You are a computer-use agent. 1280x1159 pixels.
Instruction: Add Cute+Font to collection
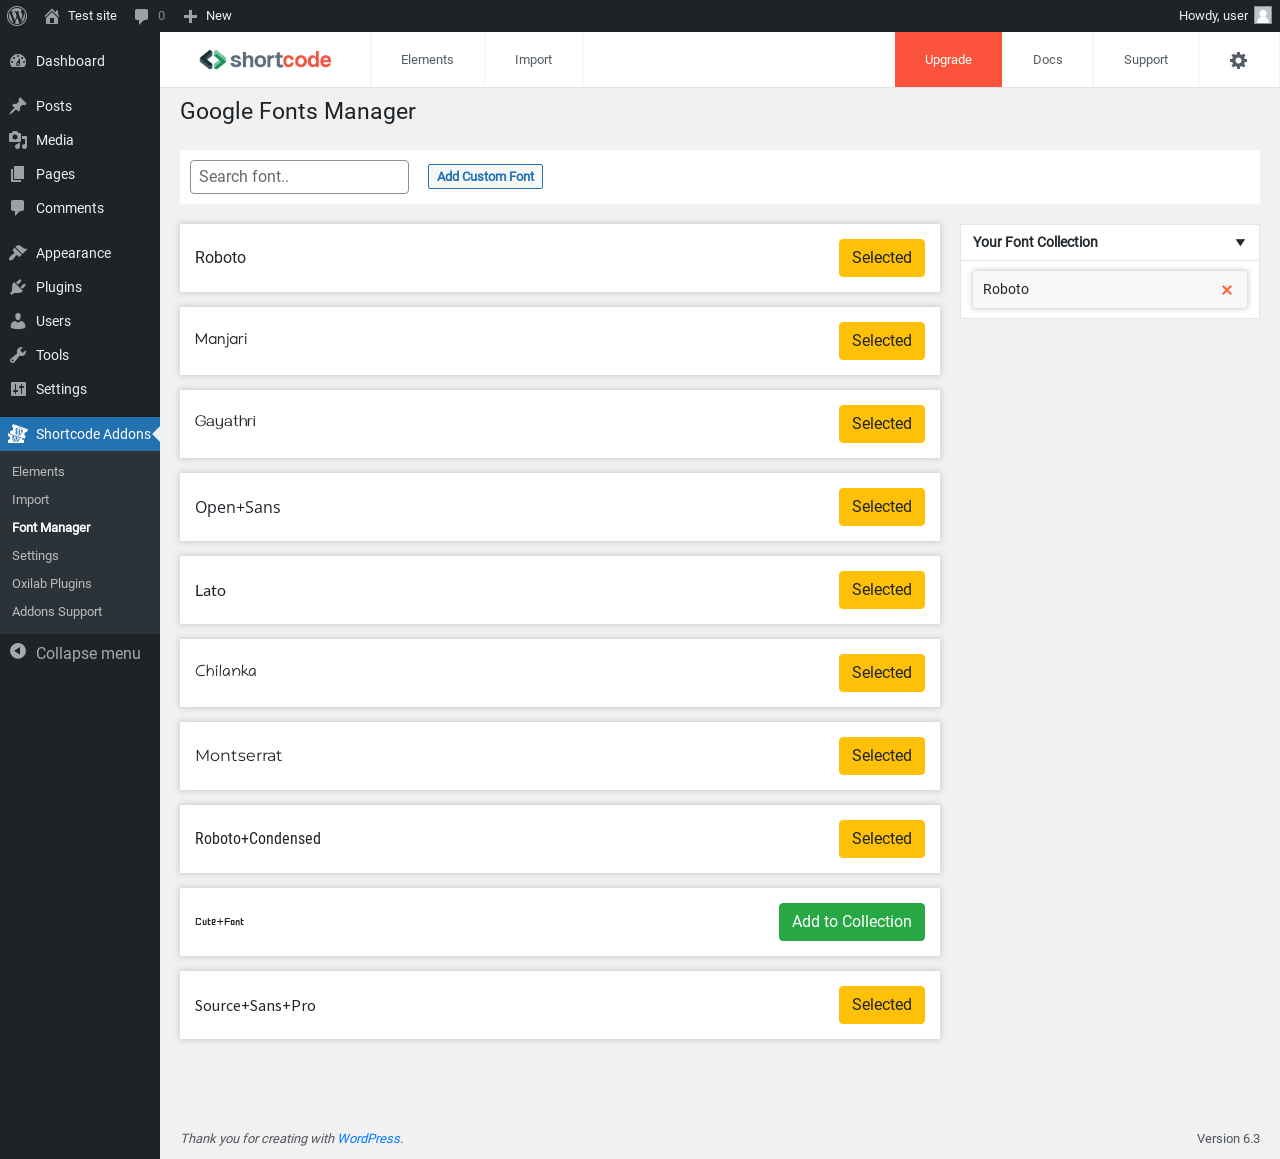pyautogui.click(x=852, y=922)
